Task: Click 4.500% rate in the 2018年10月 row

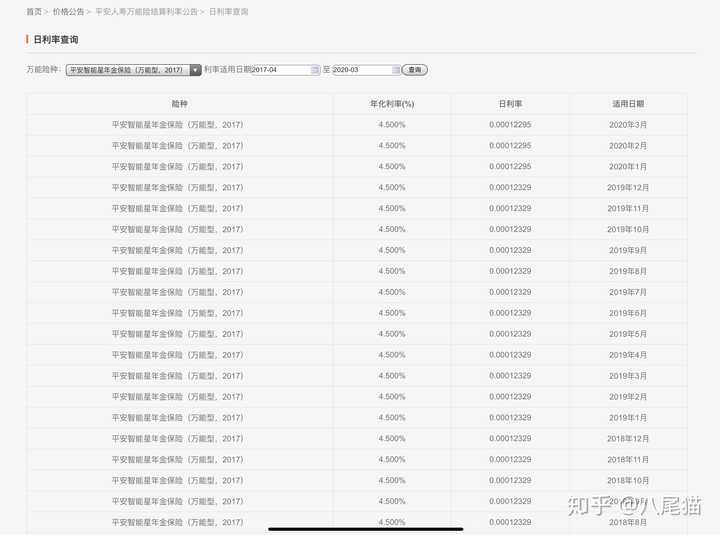Action: tap(392, 480)
